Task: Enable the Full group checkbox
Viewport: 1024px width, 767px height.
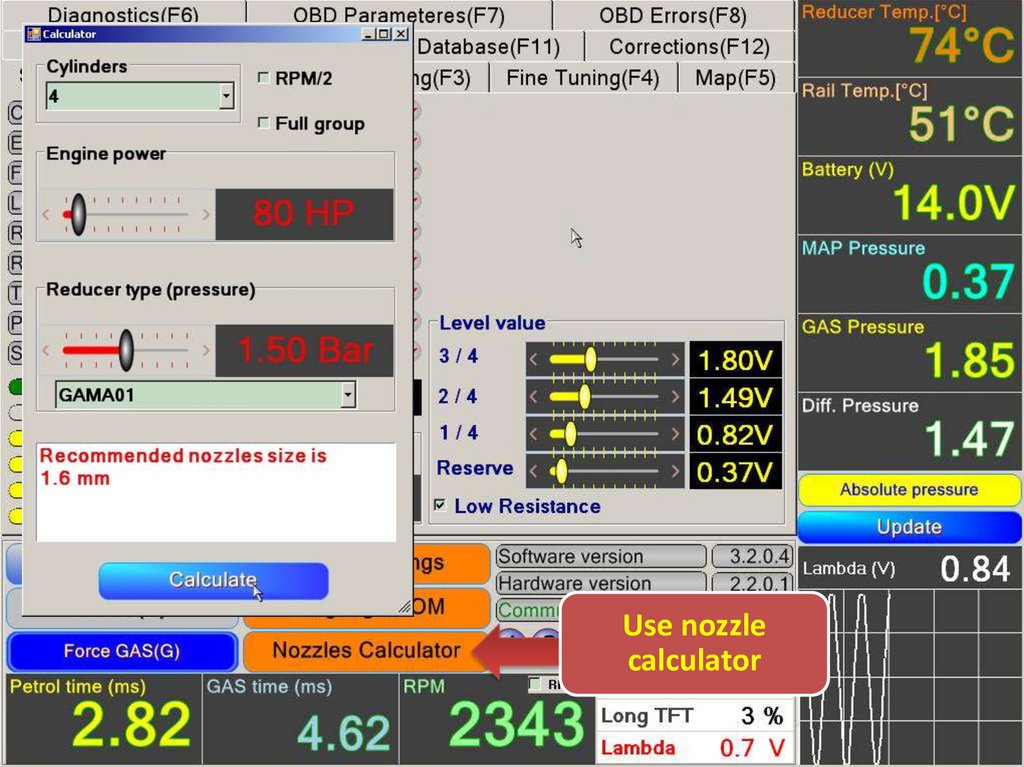Action: [264, 123]
